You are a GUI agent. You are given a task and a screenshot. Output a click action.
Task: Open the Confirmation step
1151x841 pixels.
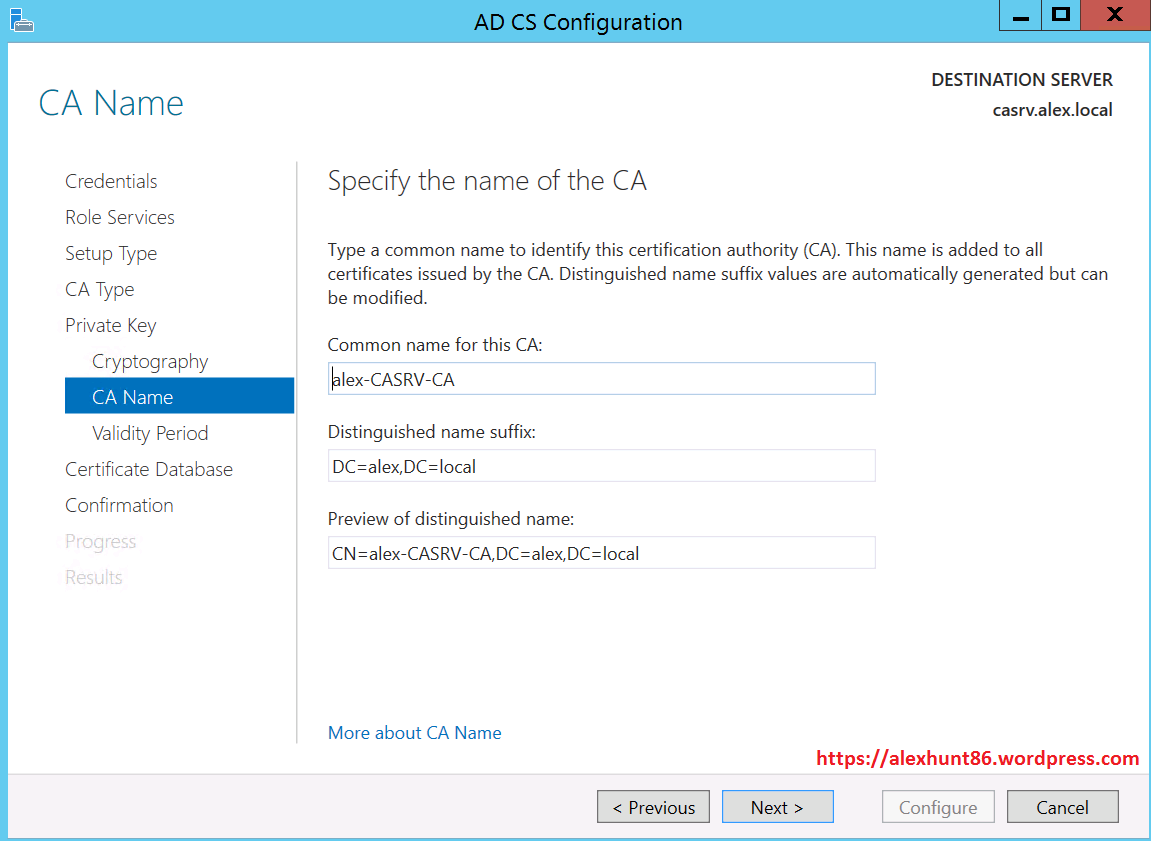click(x=119, y=505)
